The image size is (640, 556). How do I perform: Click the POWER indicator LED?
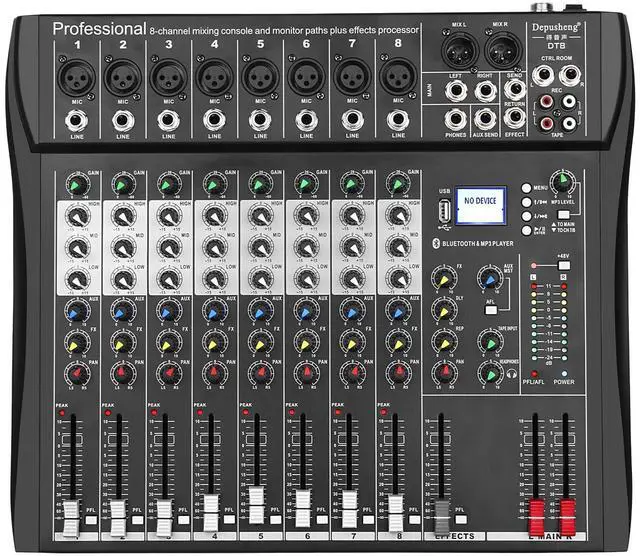click(x=564, y=374)
